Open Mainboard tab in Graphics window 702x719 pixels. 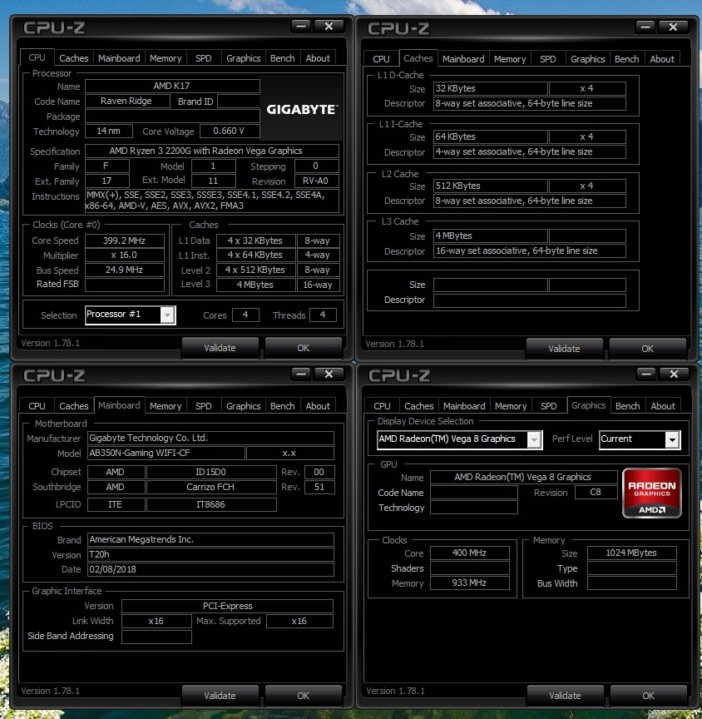(464, 406)
